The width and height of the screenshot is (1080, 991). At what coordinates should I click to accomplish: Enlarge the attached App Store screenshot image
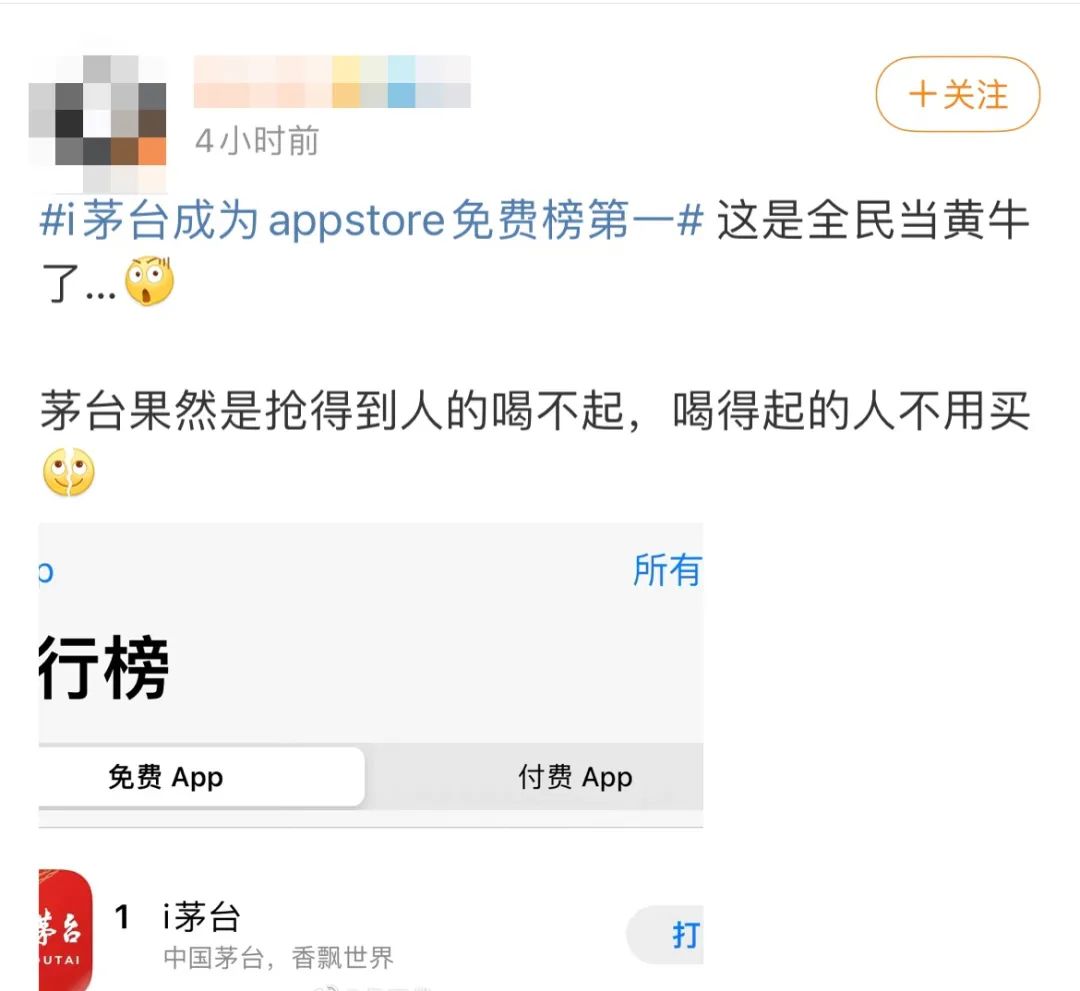point(371,756)
